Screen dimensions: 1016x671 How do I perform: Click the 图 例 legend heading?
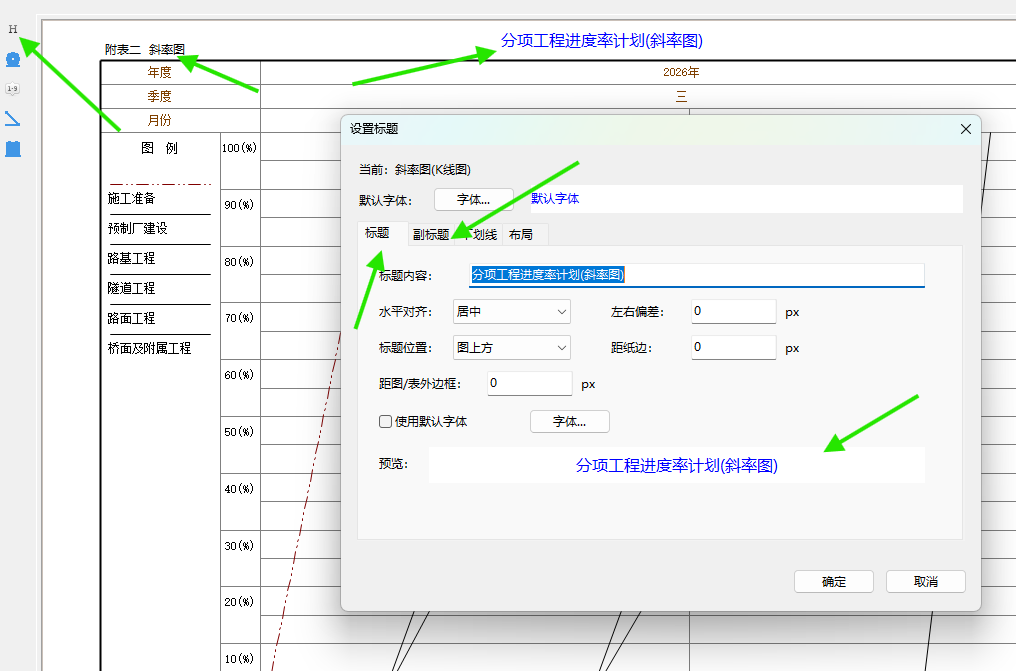pos(159,148)
